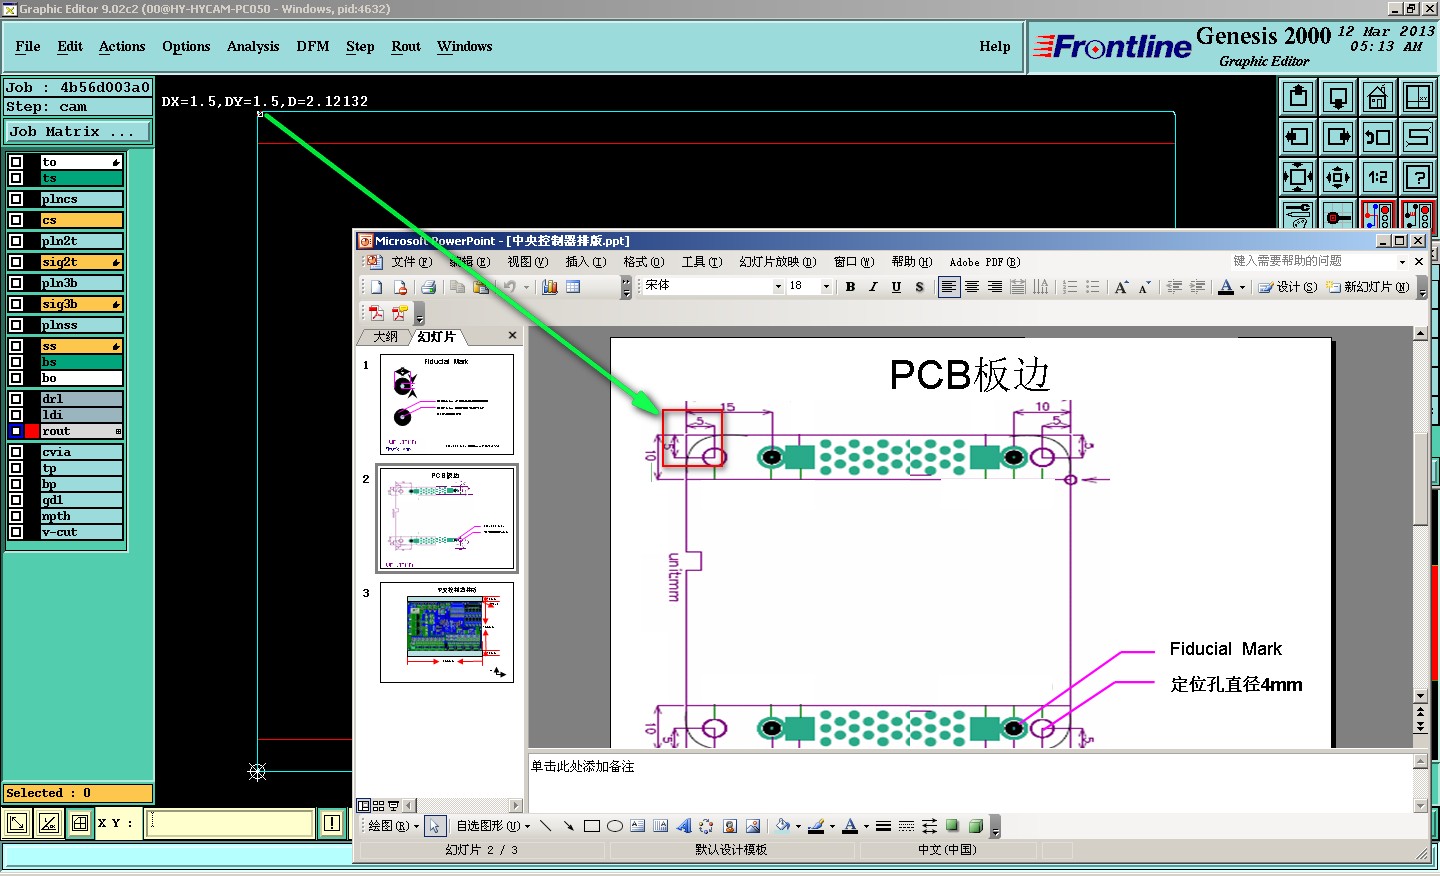Insert WordArt using the blue A icon
Image resolution: width=1440 pixels, height=876 pixels.
click(x=684, y=826)
